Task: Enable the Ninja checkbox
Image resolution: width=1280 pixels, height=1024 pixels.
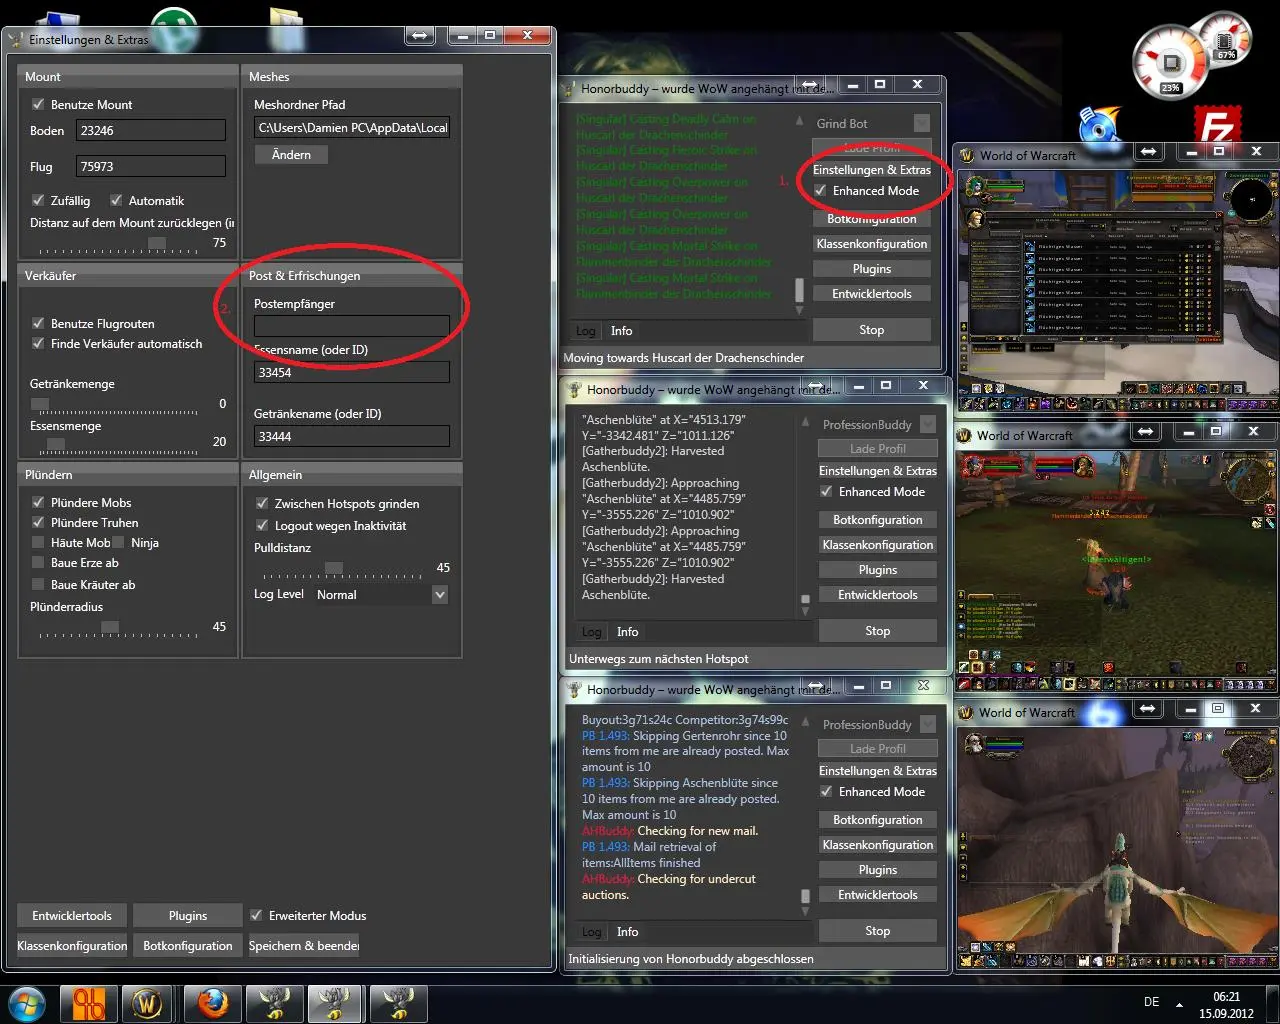Action: tap(119, 542)
